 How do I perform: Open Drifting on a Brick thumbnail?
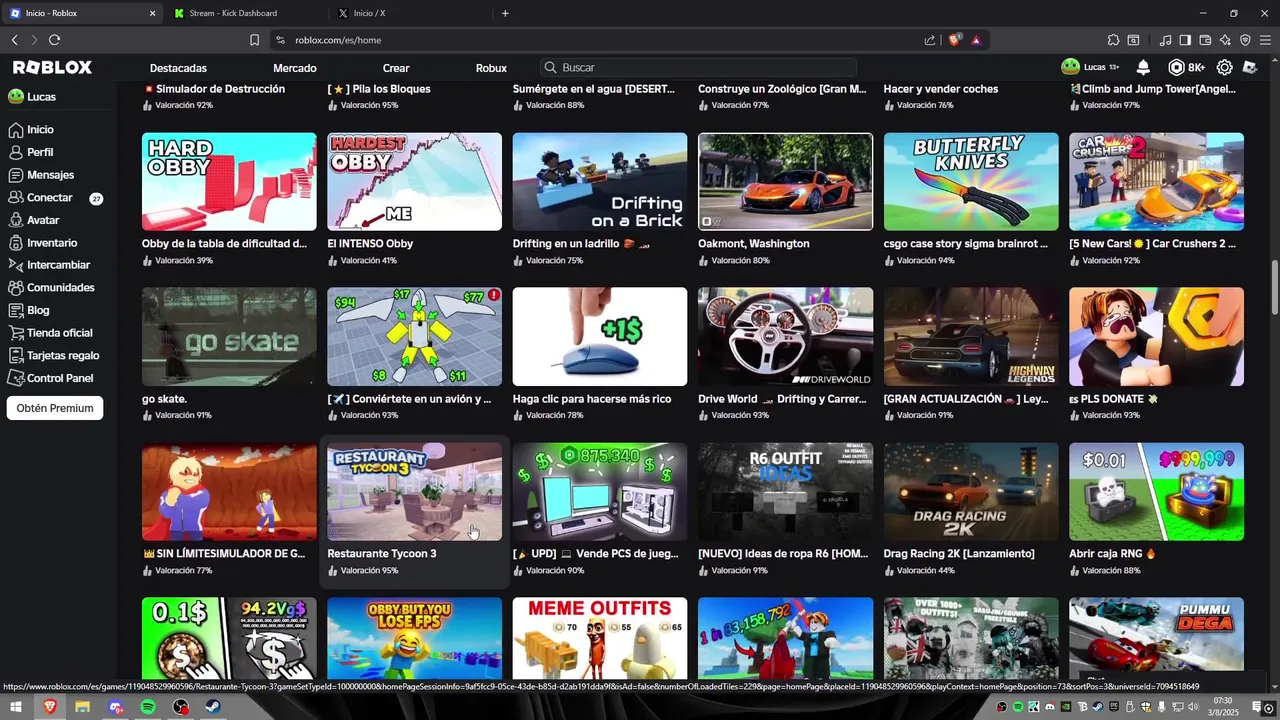600,182
